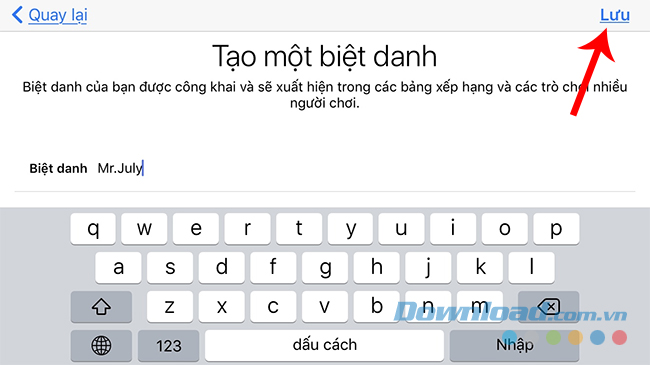
Task: Tap the l key
Action: pyautogui.click(x=531, y=268)
